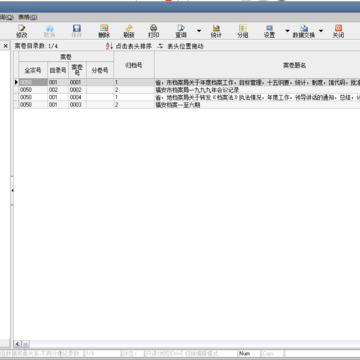Viewport: 360px width, 360px height.
Task: Sort by the 归档号 column header
Action: click(134, 65)
